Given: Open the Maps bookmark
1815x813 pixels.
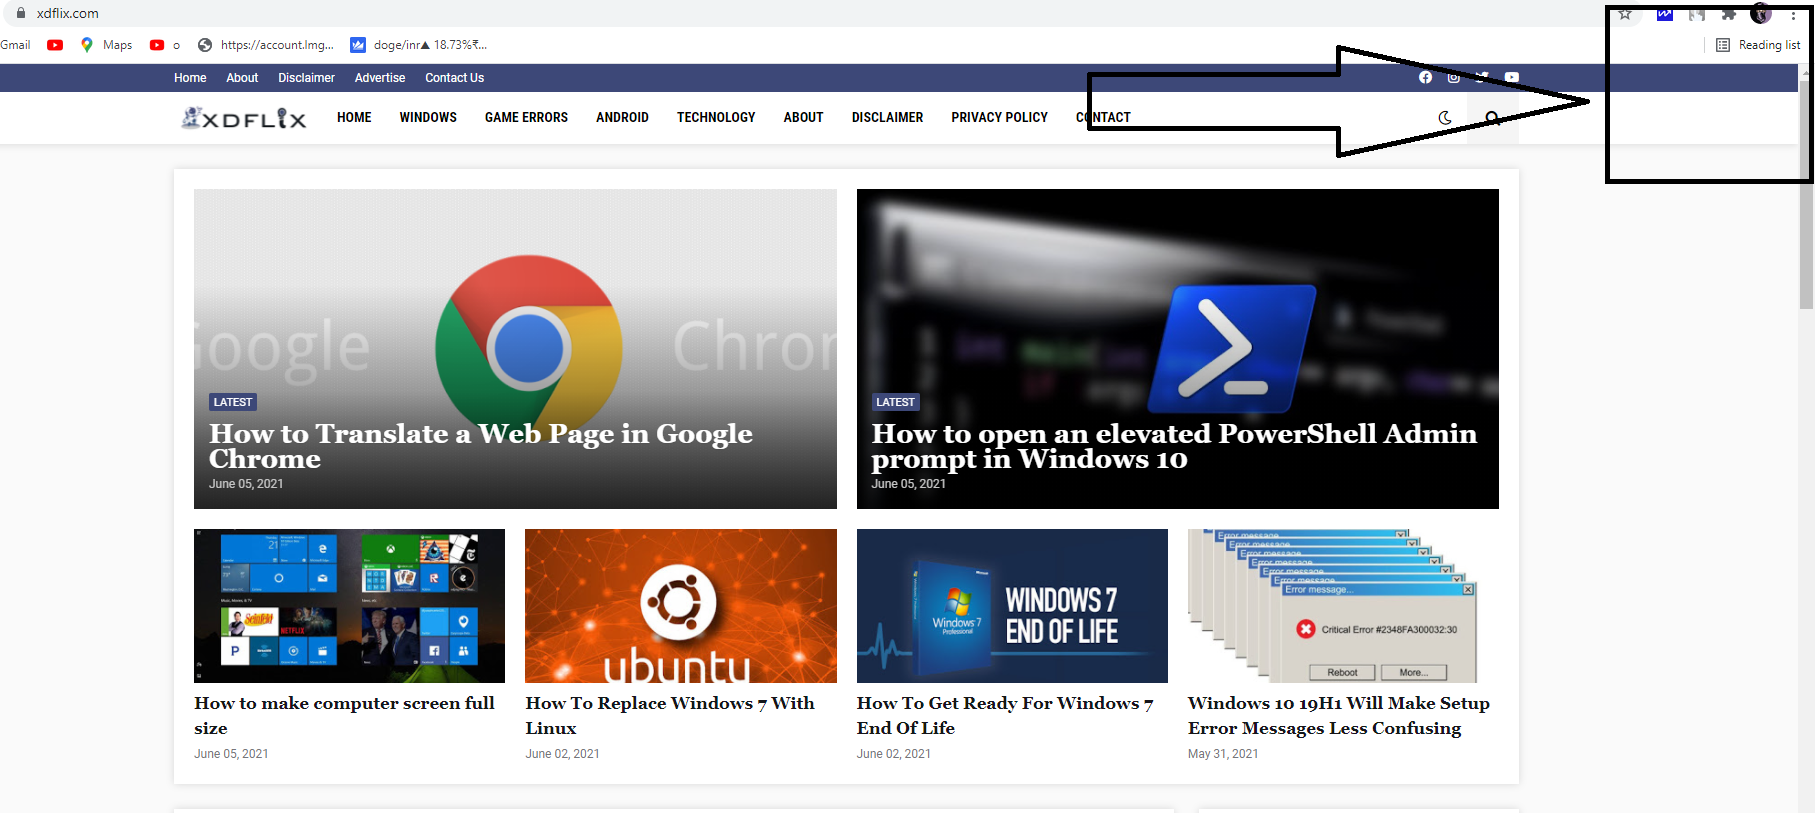Looking at the screenshot, I should click(x=106, y=45).
